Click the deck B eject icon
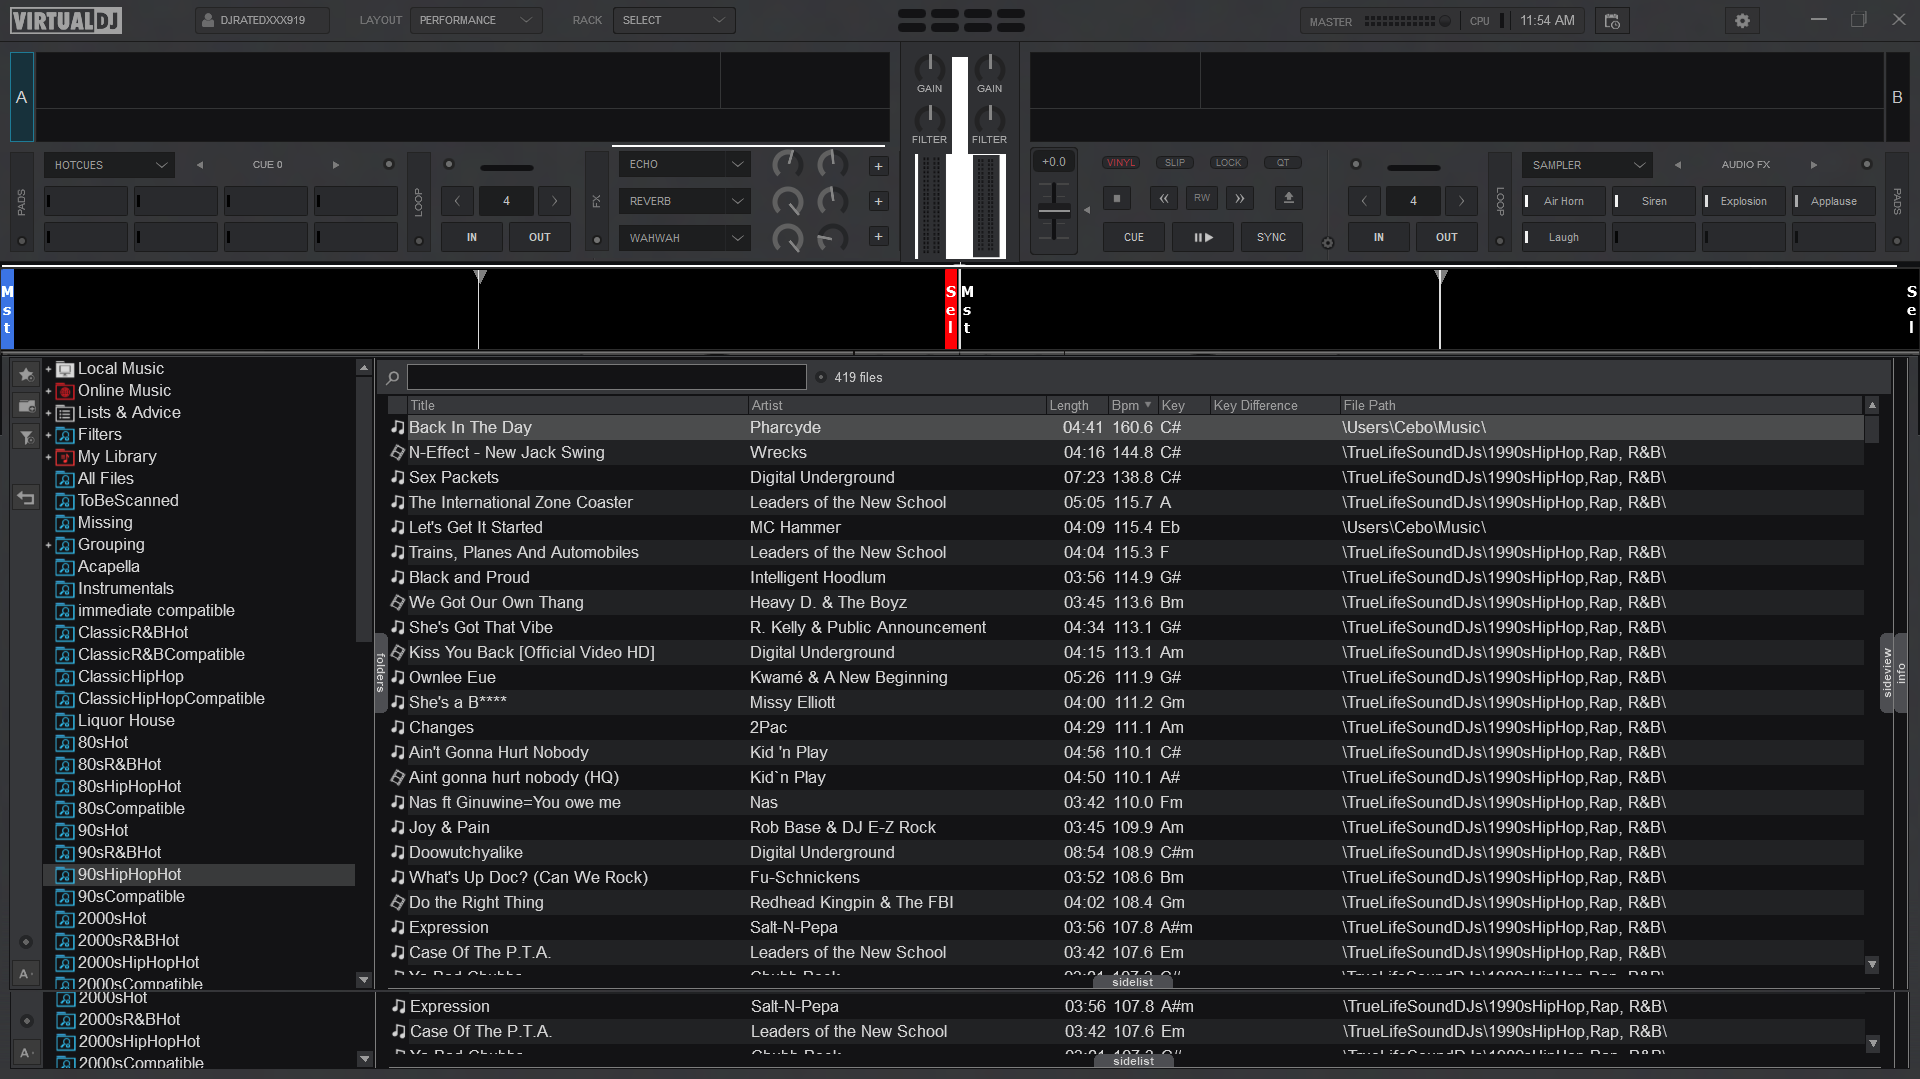This screenshot has height=1079, width=1920. coord(1289,198)
